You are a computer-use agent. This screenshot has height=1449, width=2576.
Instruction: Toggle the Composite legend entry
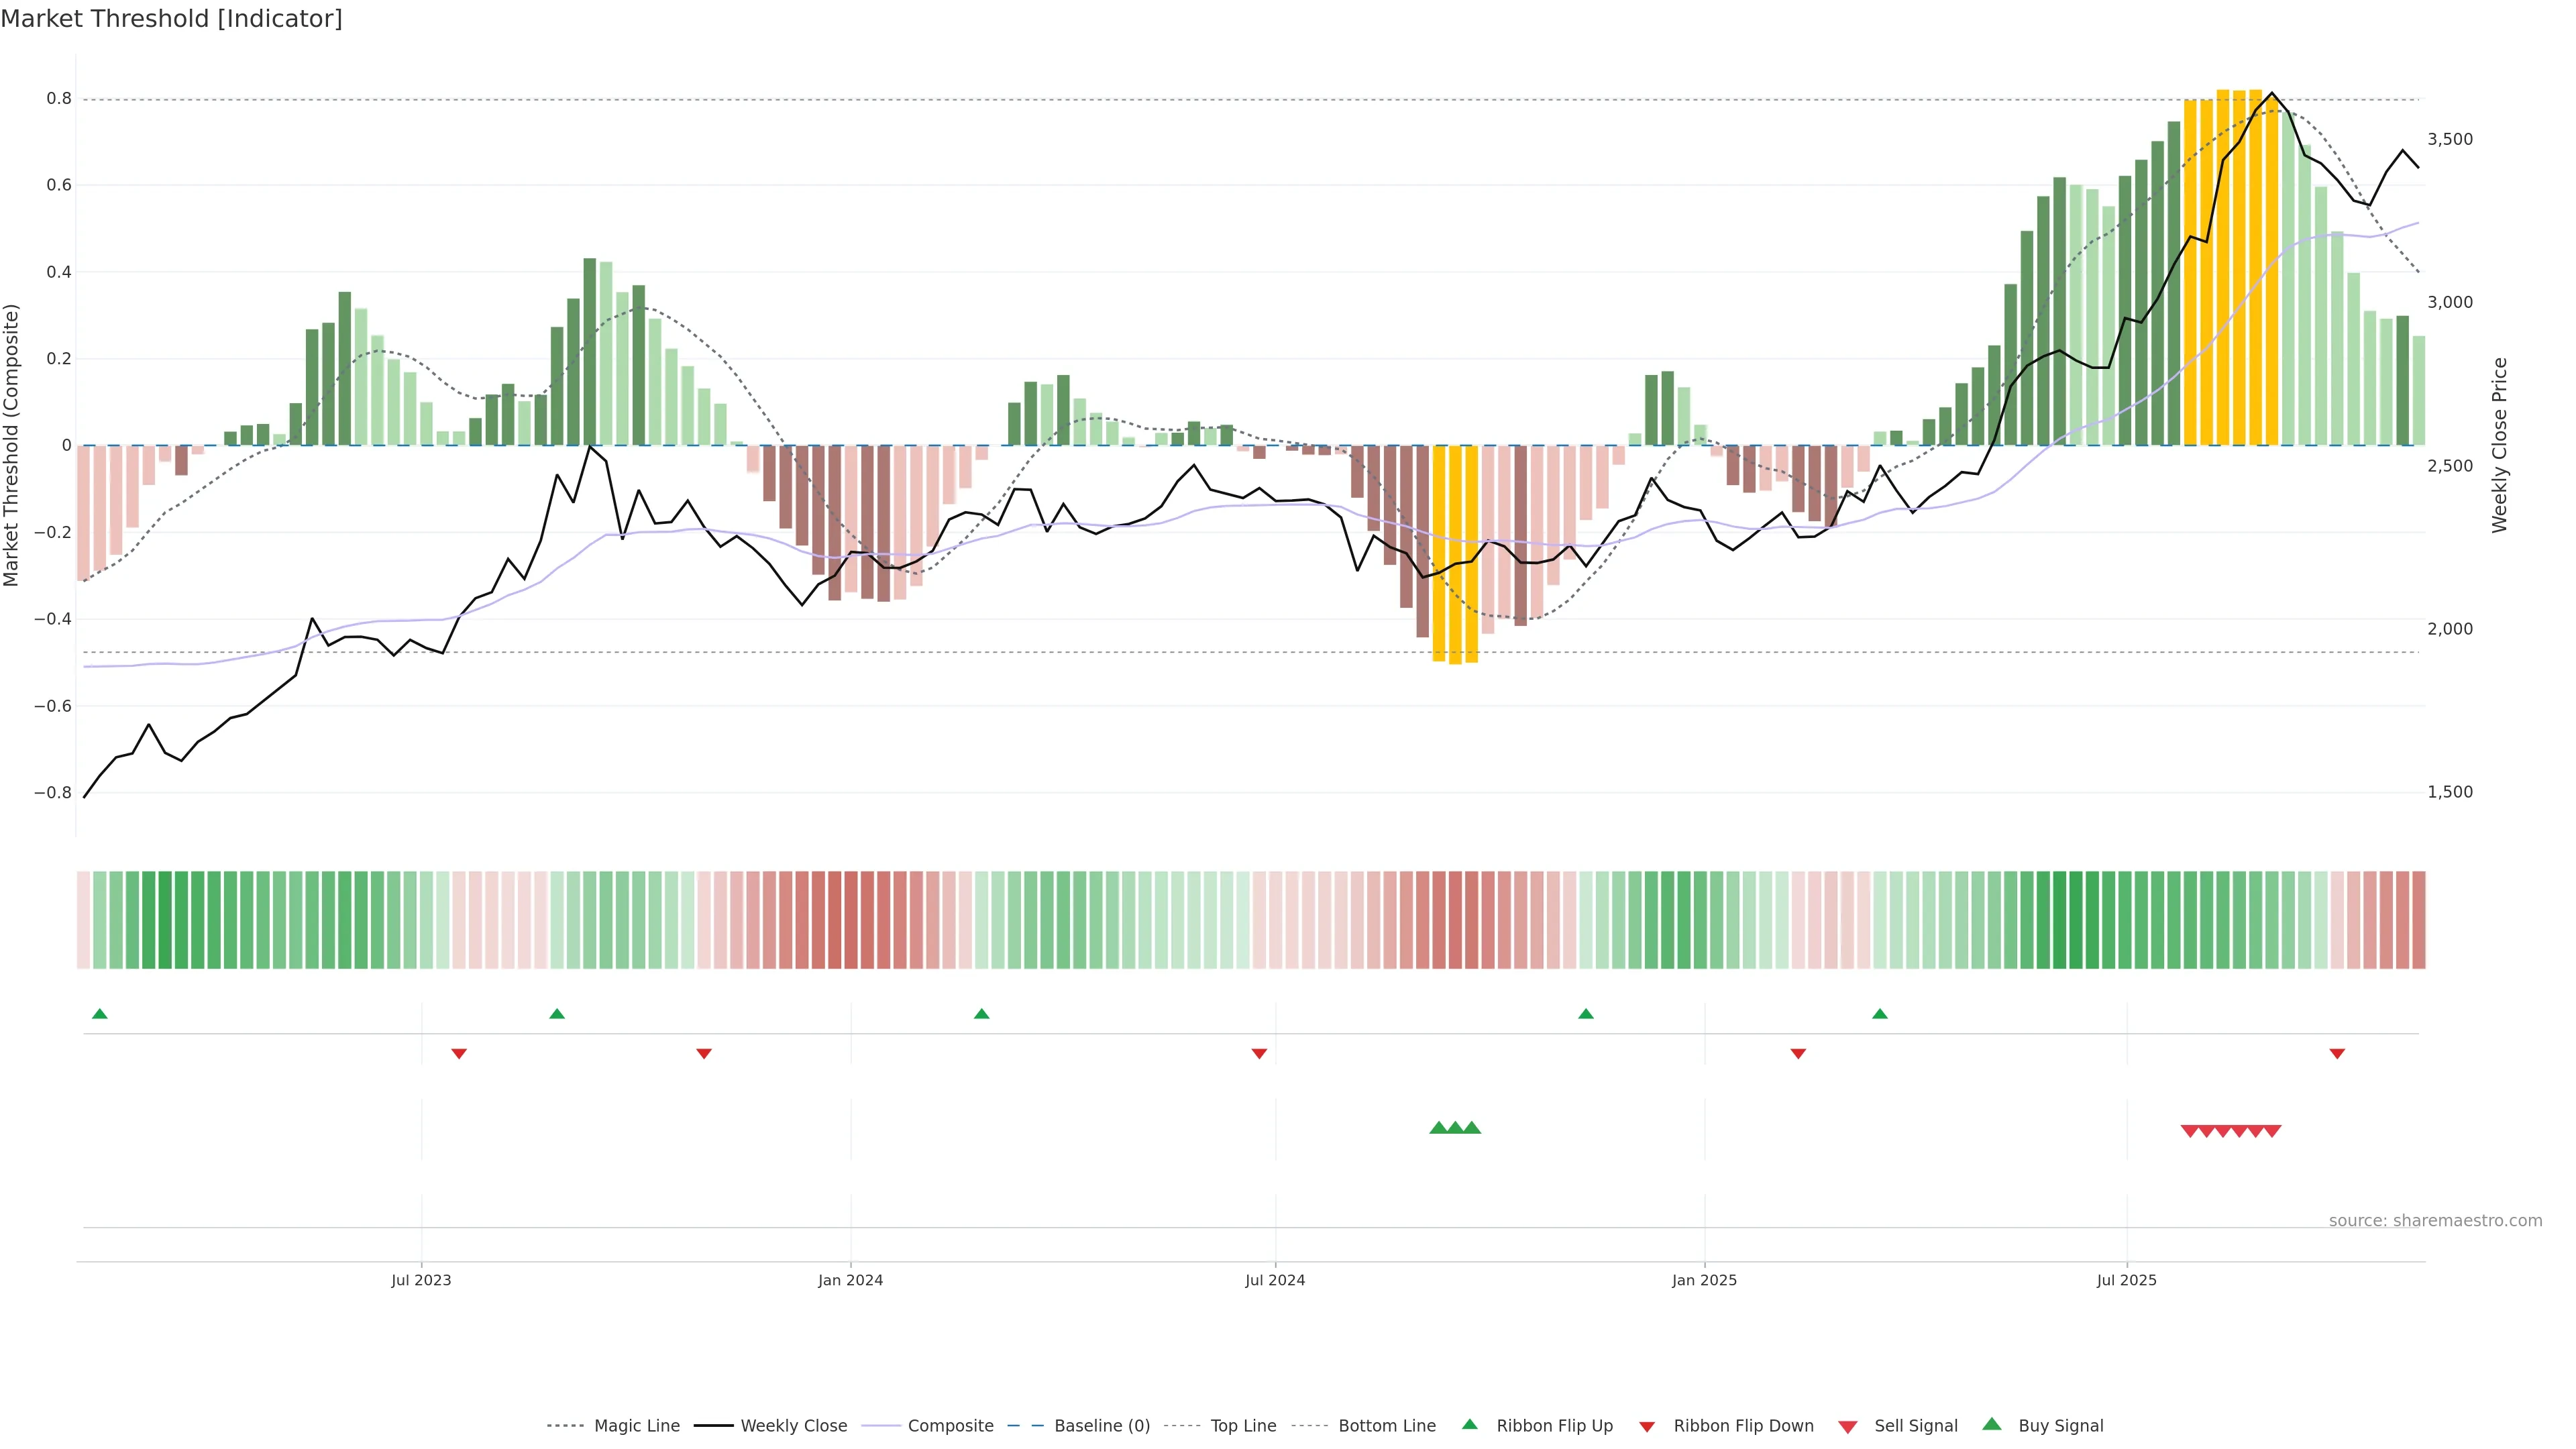click(x=950, y=1425)
